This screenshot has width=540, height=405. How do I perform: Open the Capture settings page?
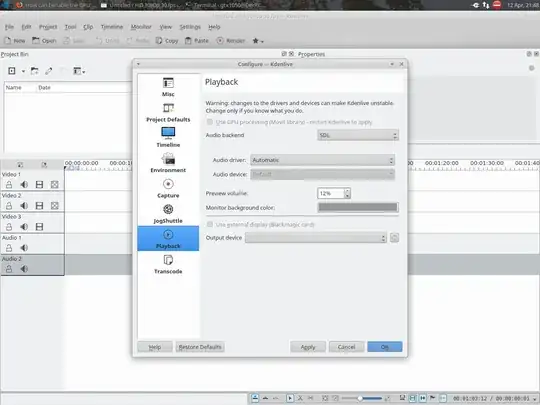click(168, 188)
